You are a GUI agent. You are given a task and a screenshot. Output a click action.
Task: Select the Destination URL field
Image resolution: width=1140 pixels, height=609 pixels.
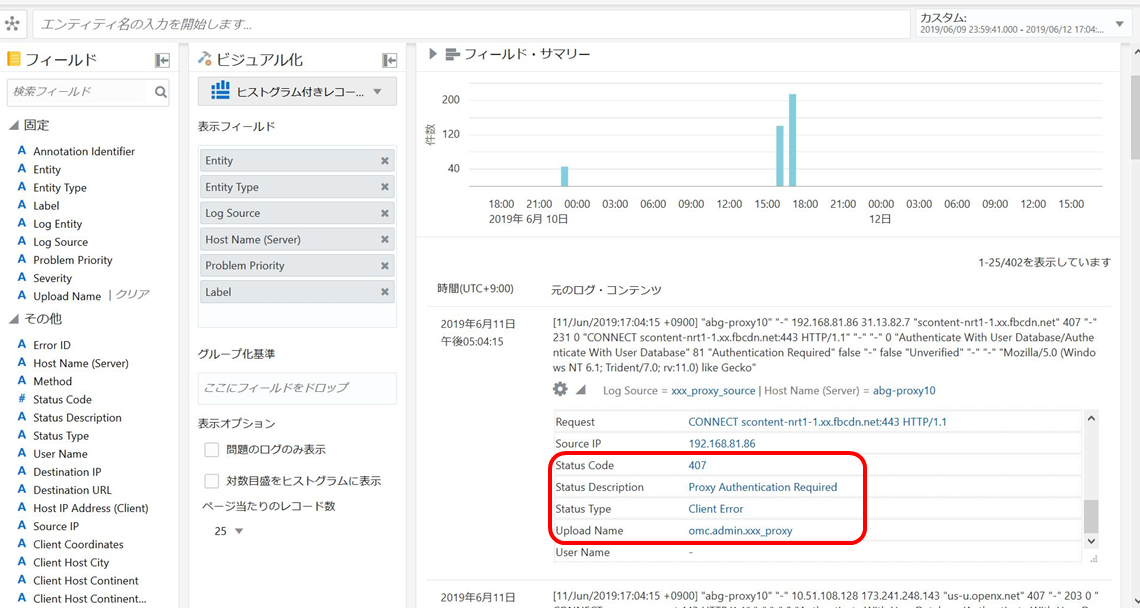pos(72,490)
